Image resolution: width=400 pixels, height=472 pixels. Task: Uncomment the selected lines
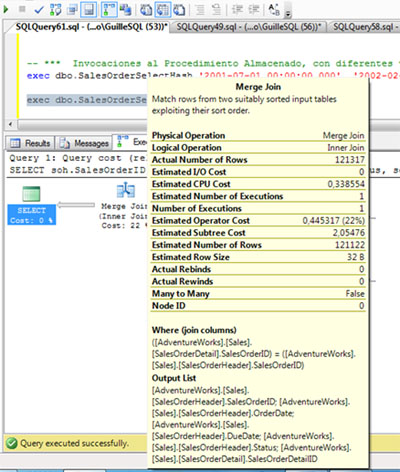point(217,10)
